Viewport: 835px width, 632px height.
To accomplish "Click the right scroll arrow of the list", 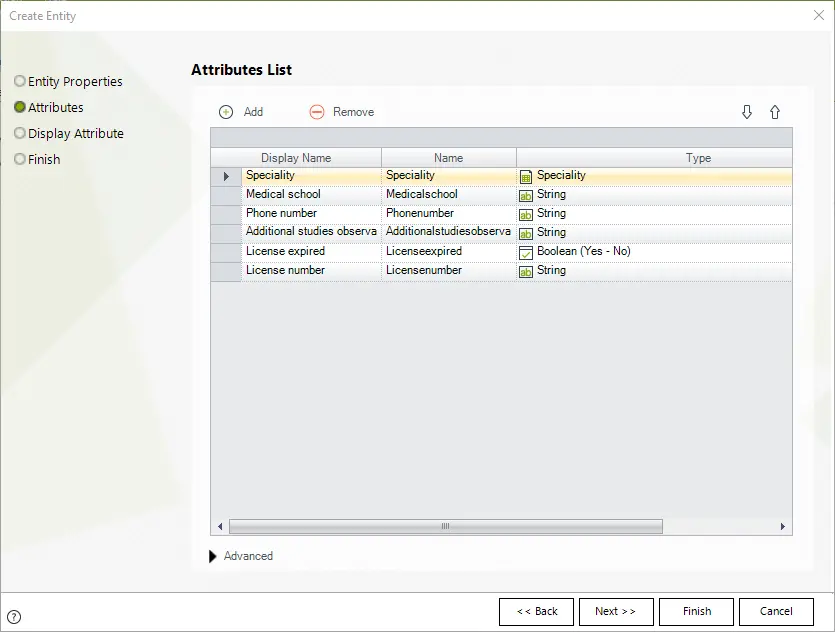I will (x=782, y=527).
